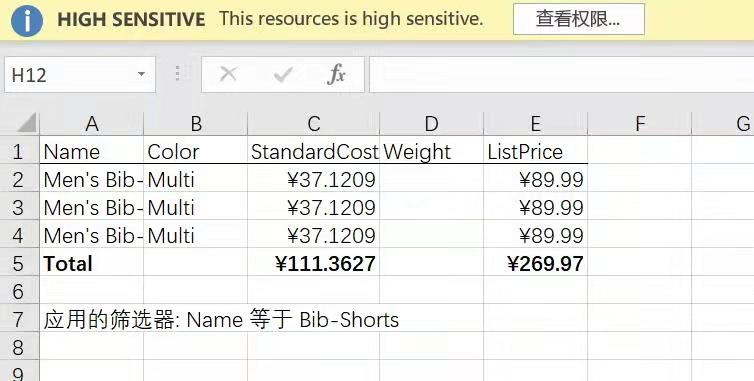Click Men's Bib- cell in row 2
Screen dimensions: 754x381
click(91, 179)
